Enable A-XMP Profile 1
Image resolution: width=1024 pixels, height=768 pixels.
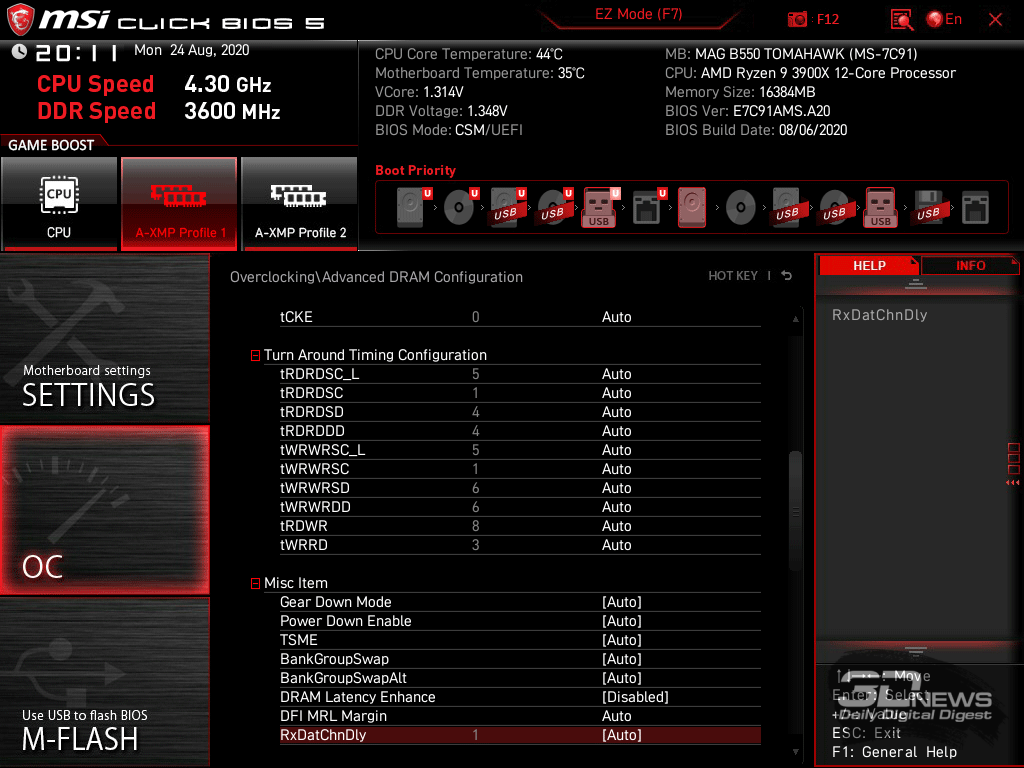coord(179,203)
